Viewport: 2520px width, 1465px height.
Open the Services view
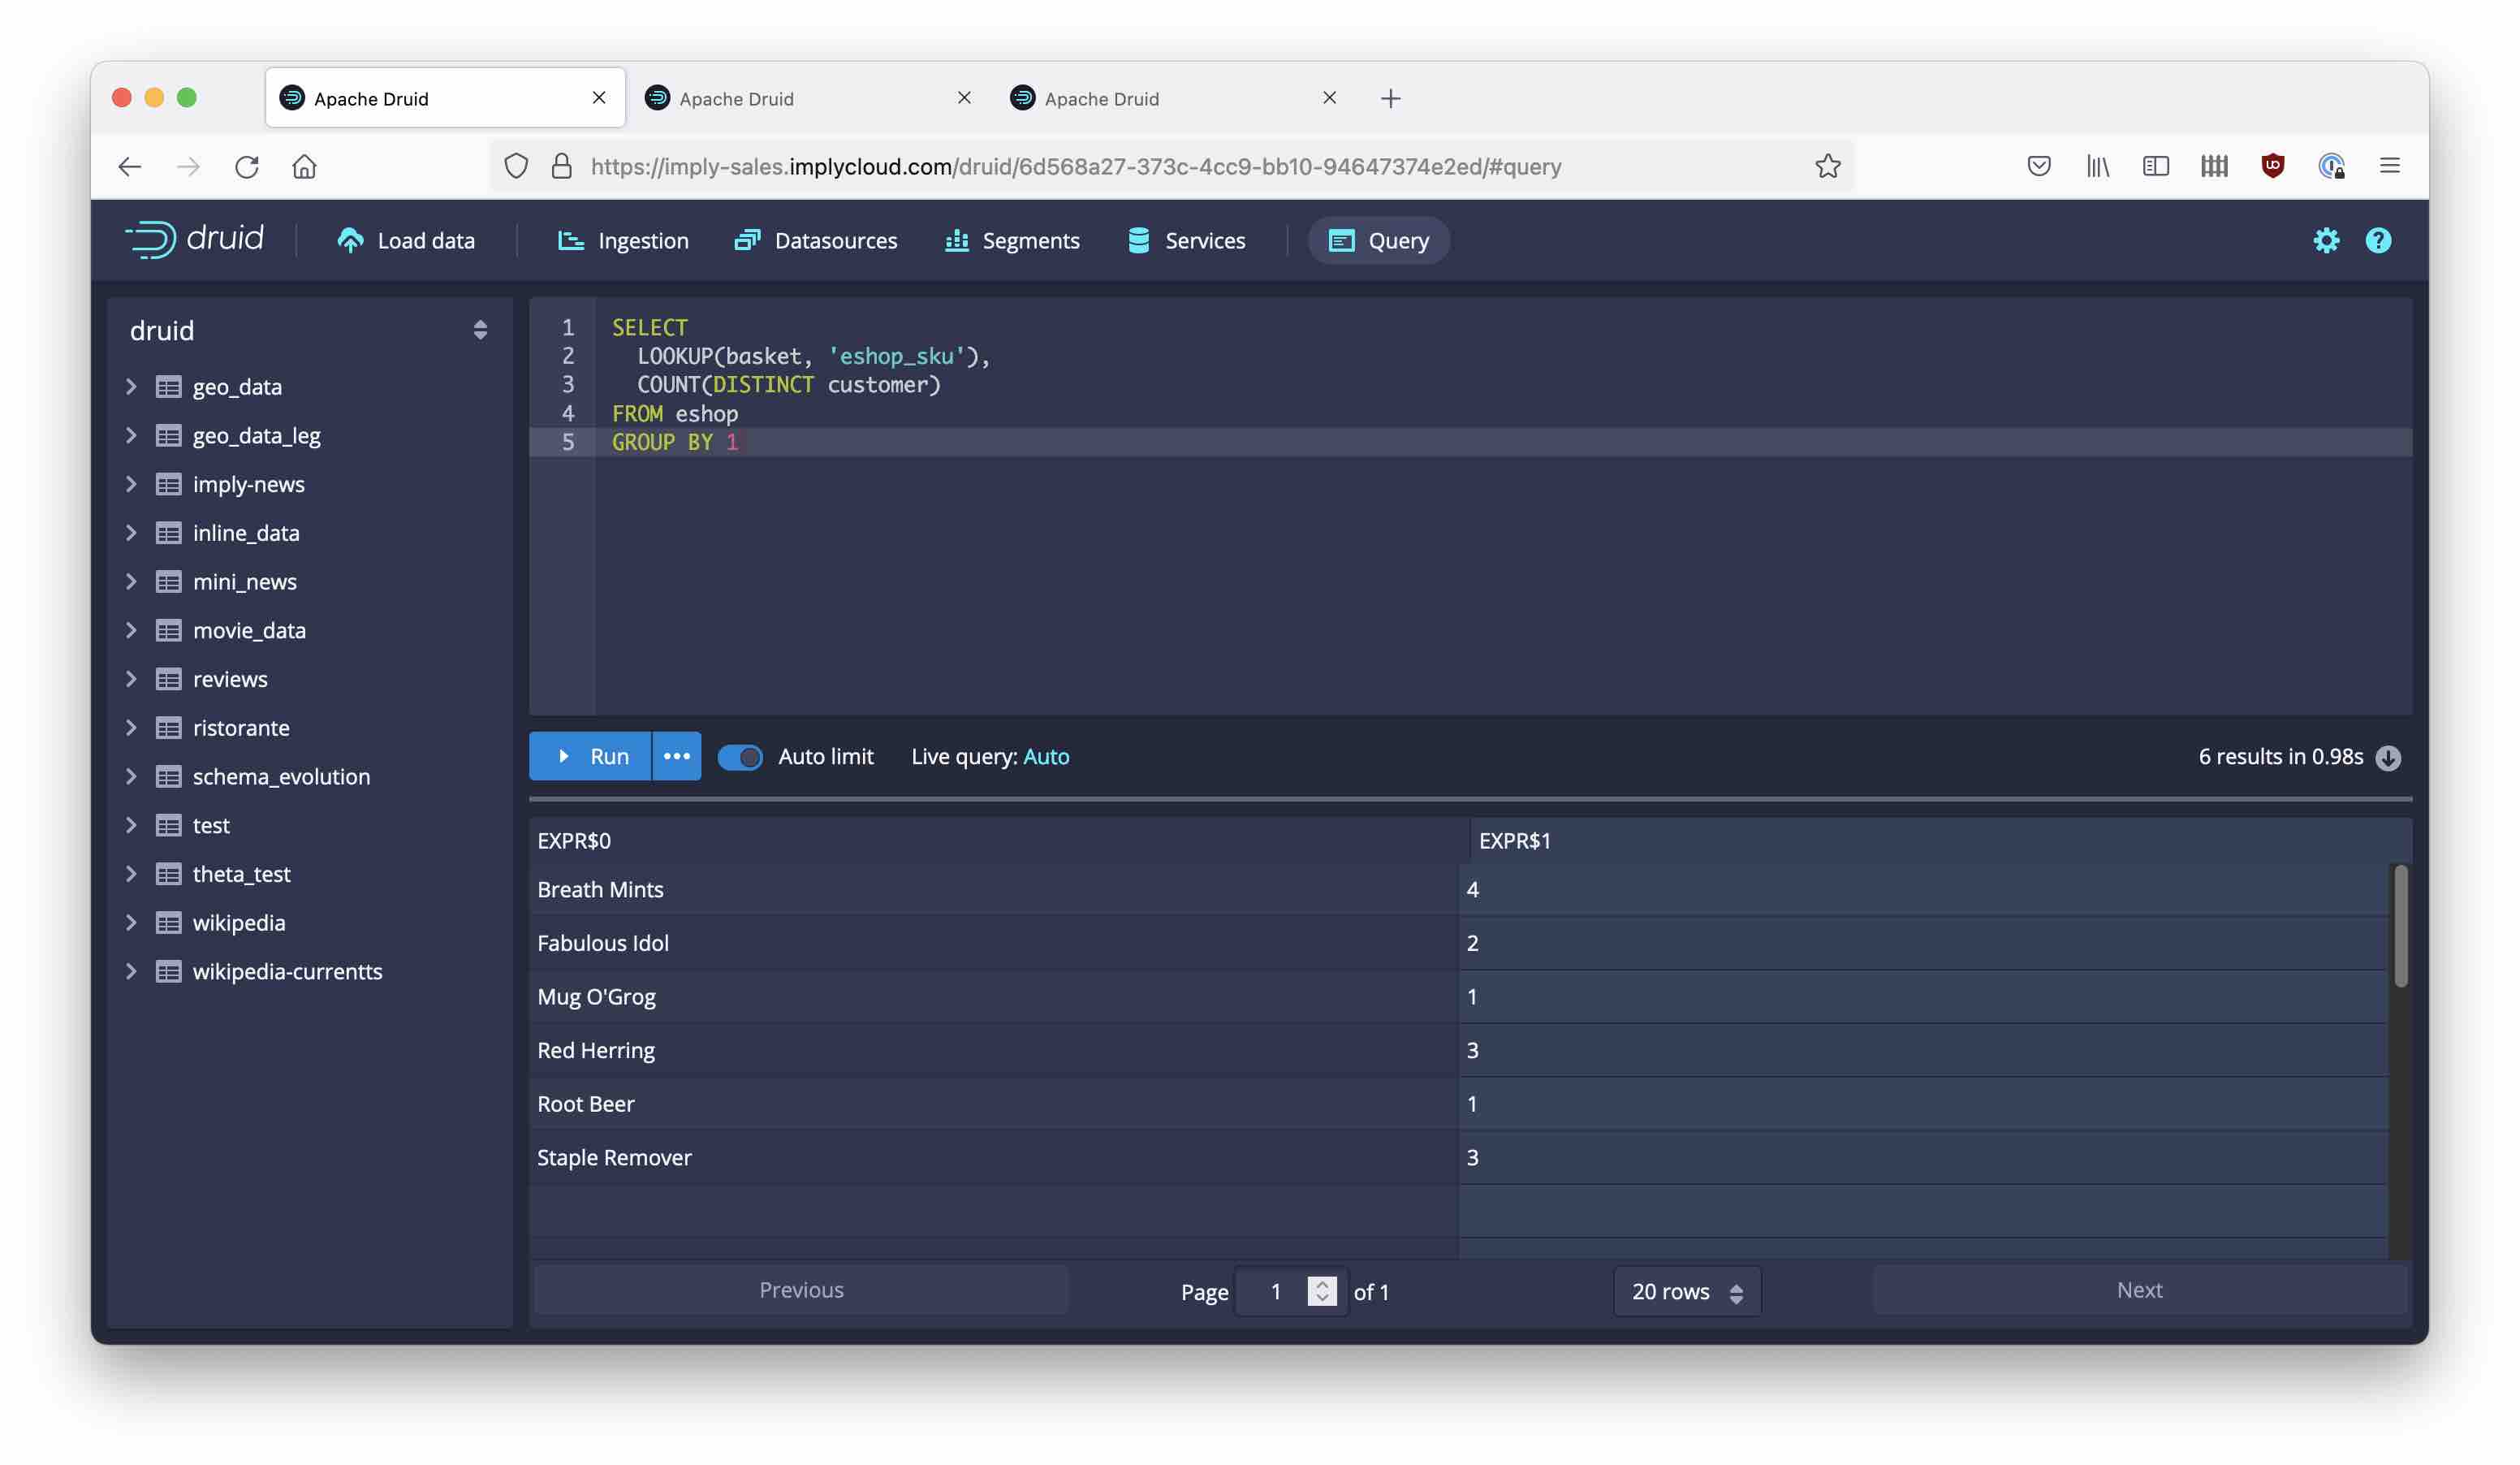(x=1186, y=240)
